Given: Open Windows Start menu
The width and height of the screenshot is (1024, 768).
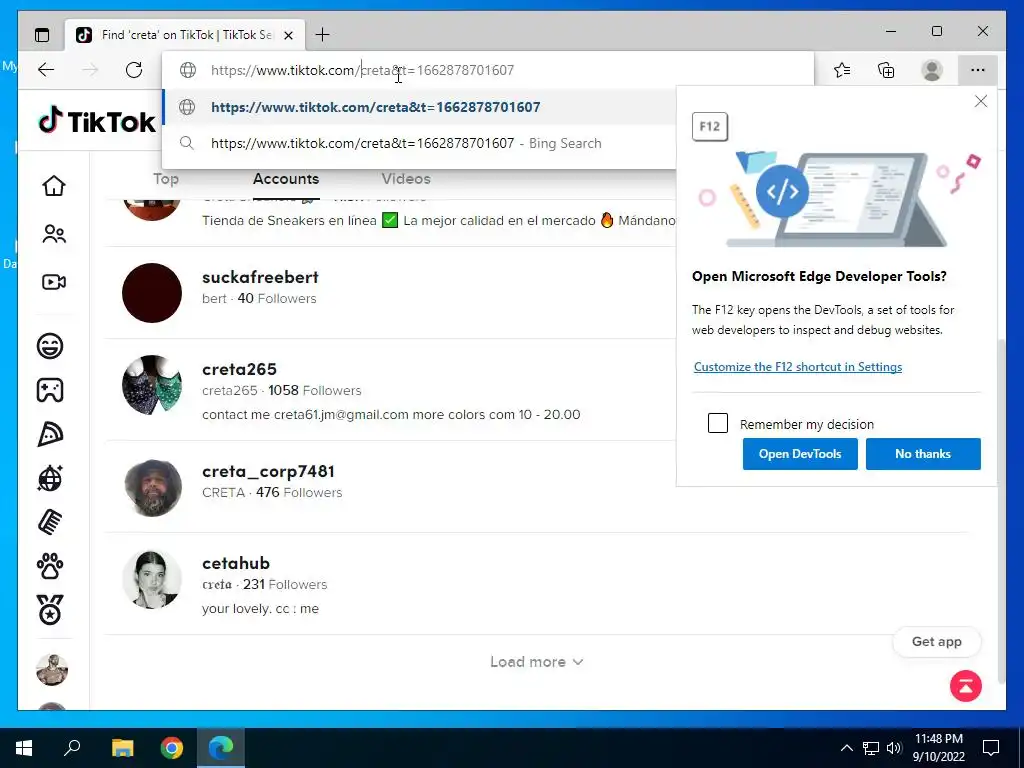Looking at the screenshot, I should click(24, 748).
